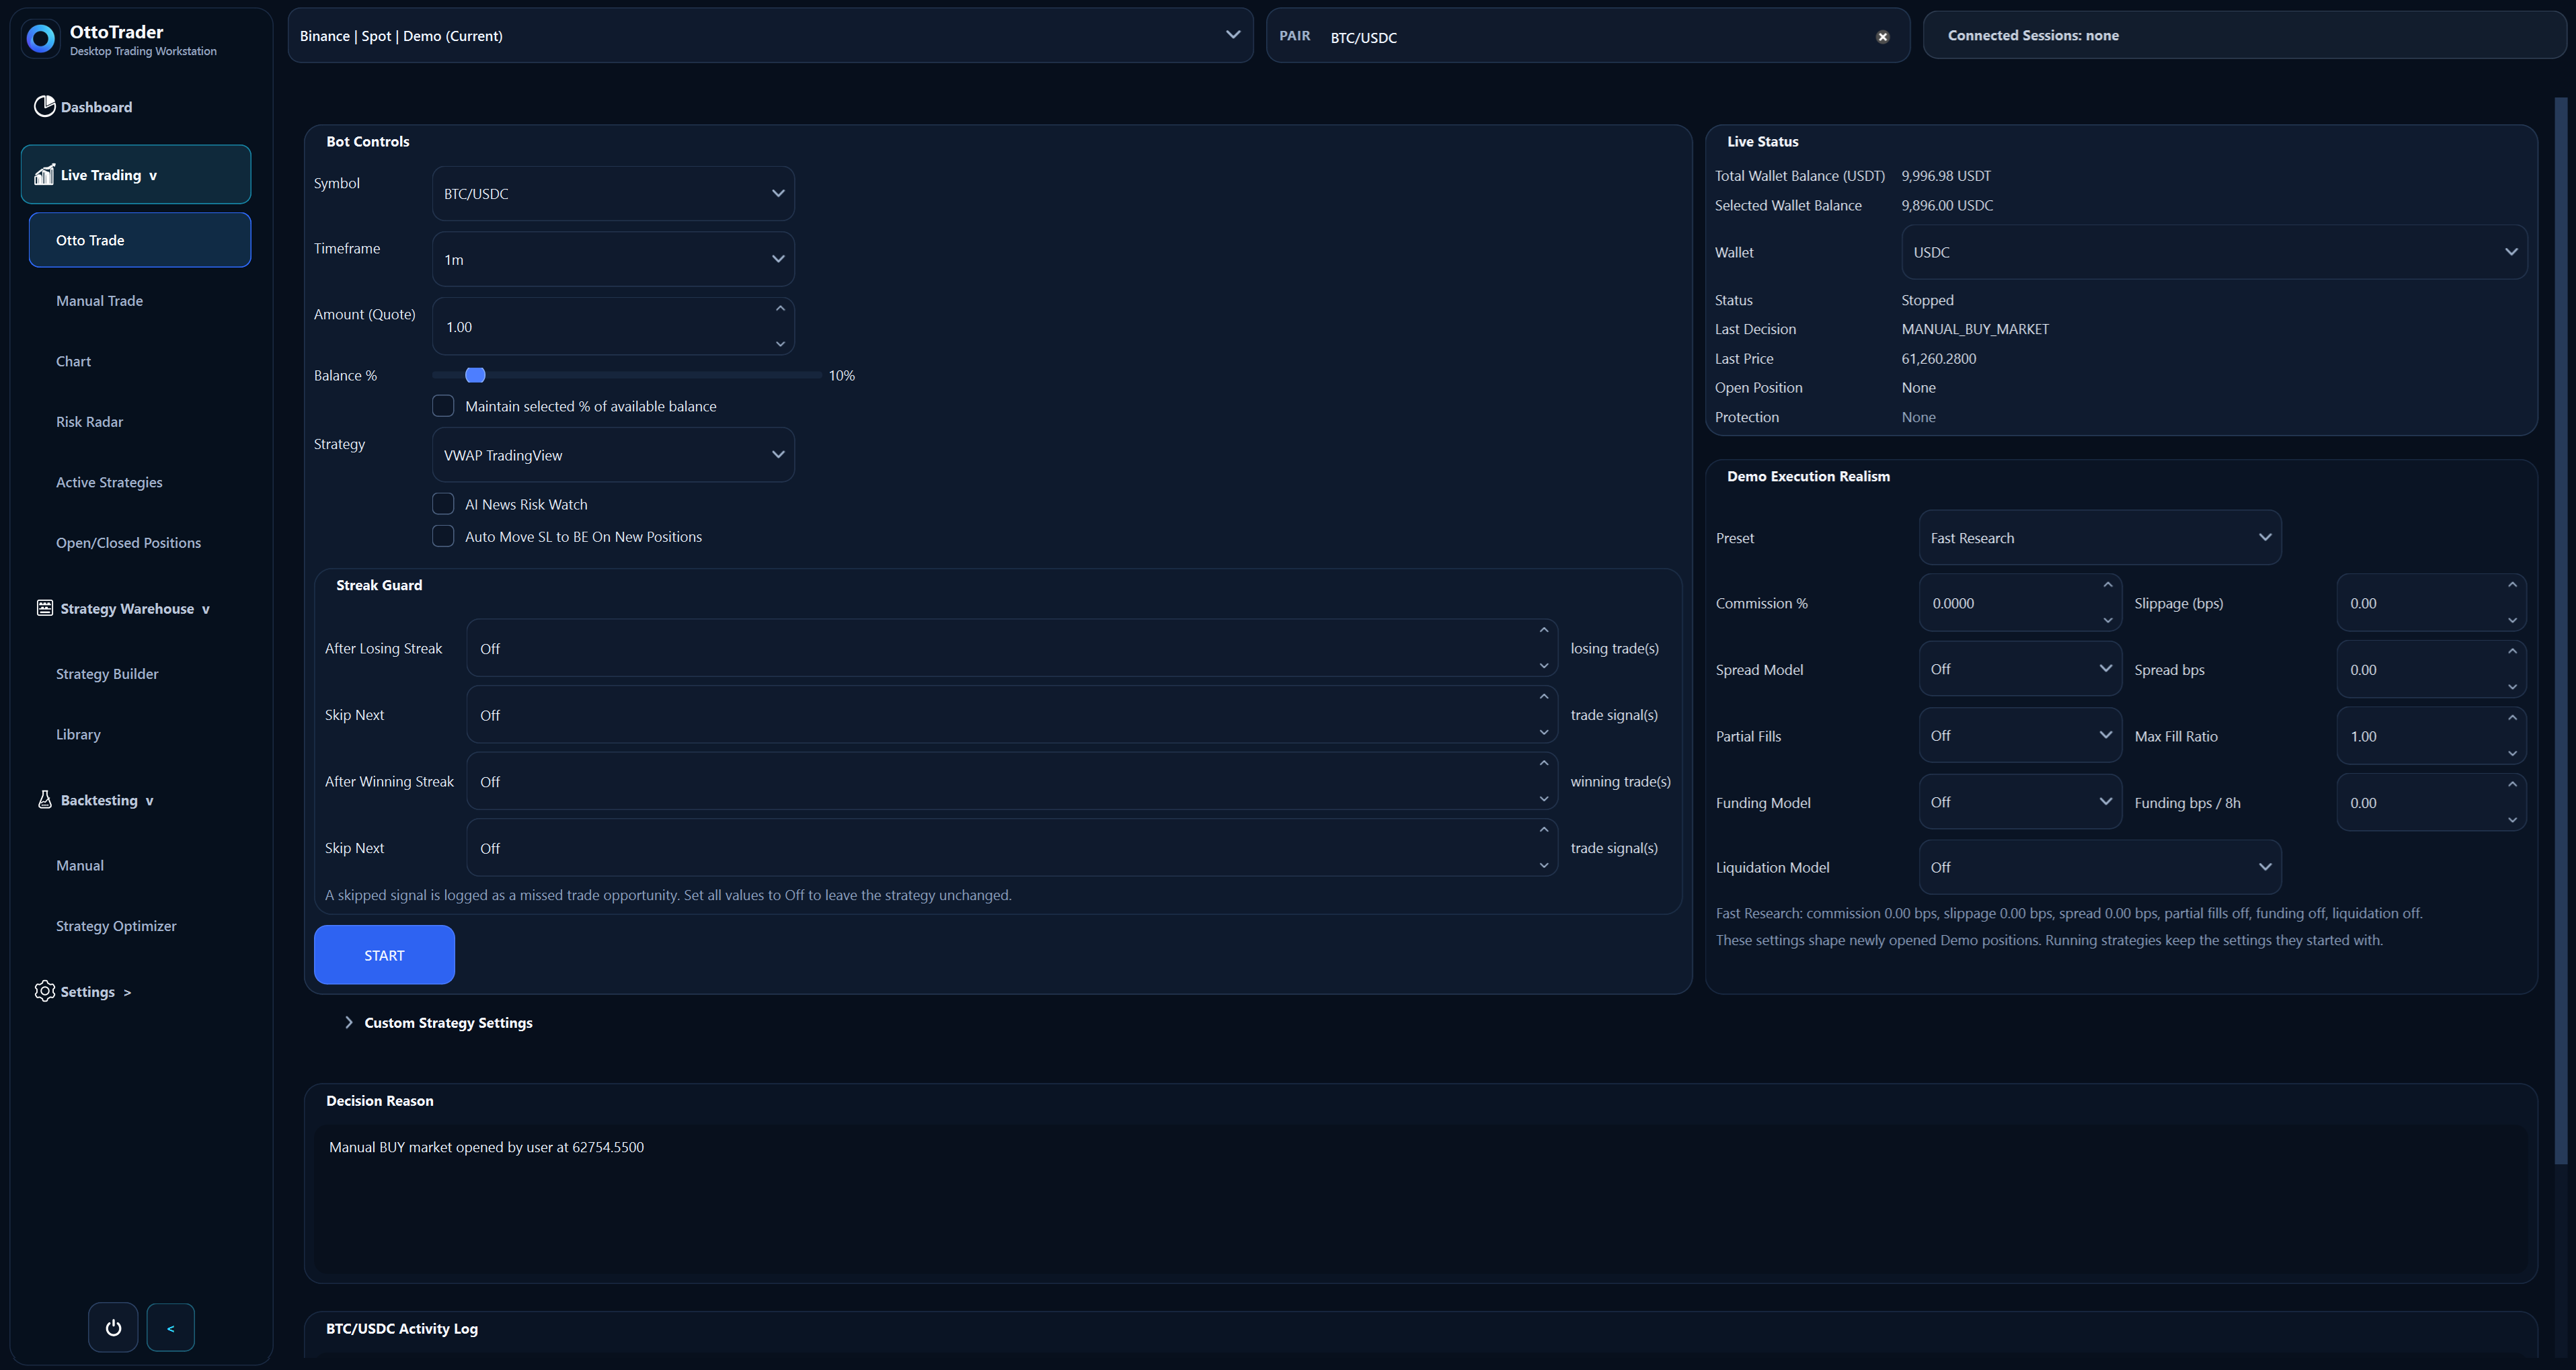Increase the Slippage (bps) value
Screen dimensions: 2576x1370
pyautogui.click(x=2513, y=586)
